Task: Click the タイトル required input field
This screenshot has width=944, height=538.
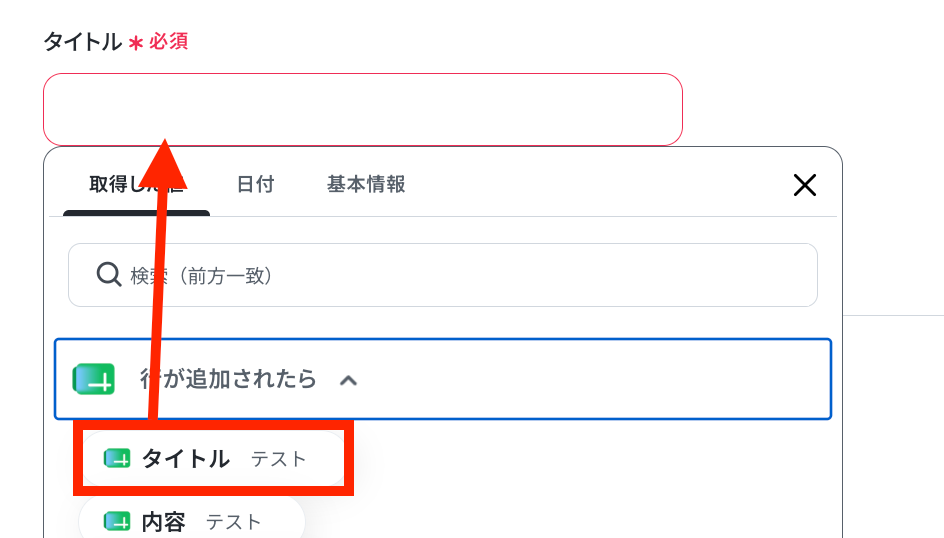Action: tap(362, 110)
